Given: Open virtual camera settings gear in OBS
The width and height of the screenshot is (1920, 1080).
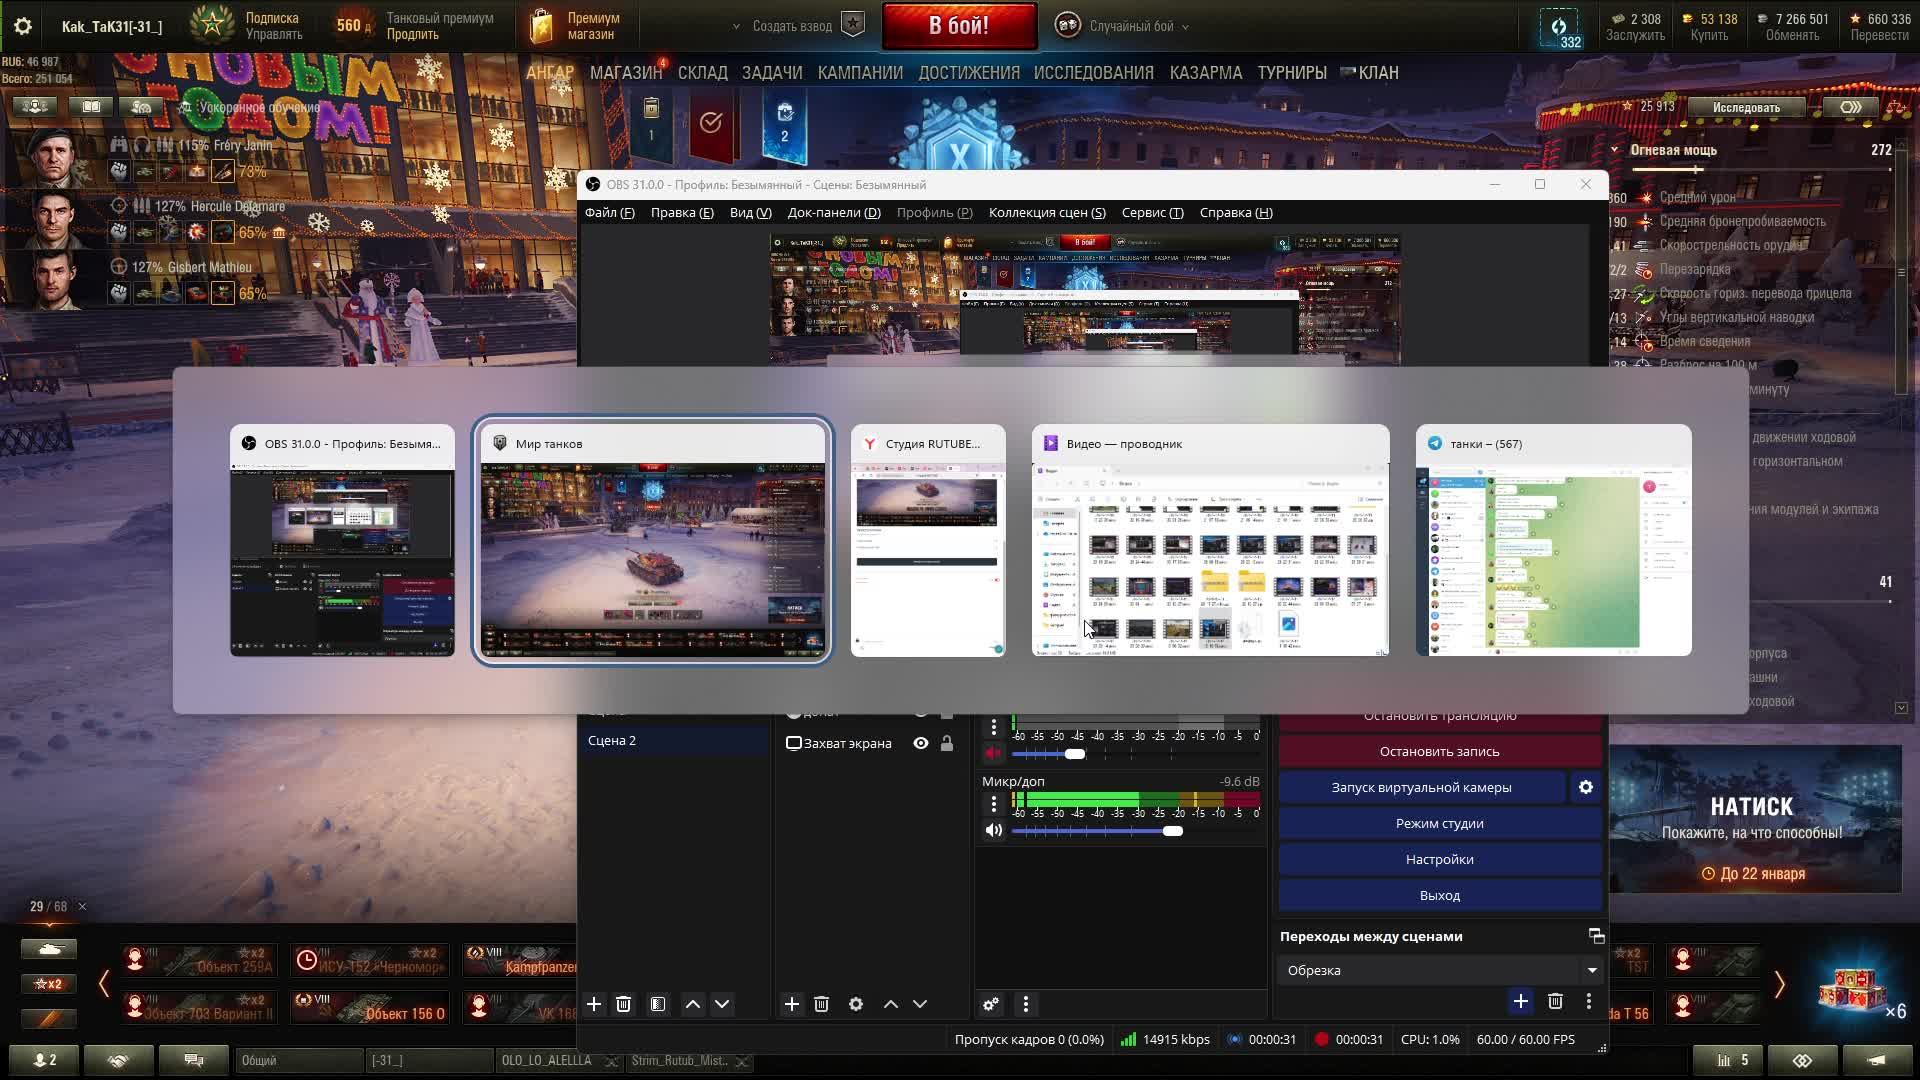Looking at the screenshot, I should click(x=1586, y=788).
